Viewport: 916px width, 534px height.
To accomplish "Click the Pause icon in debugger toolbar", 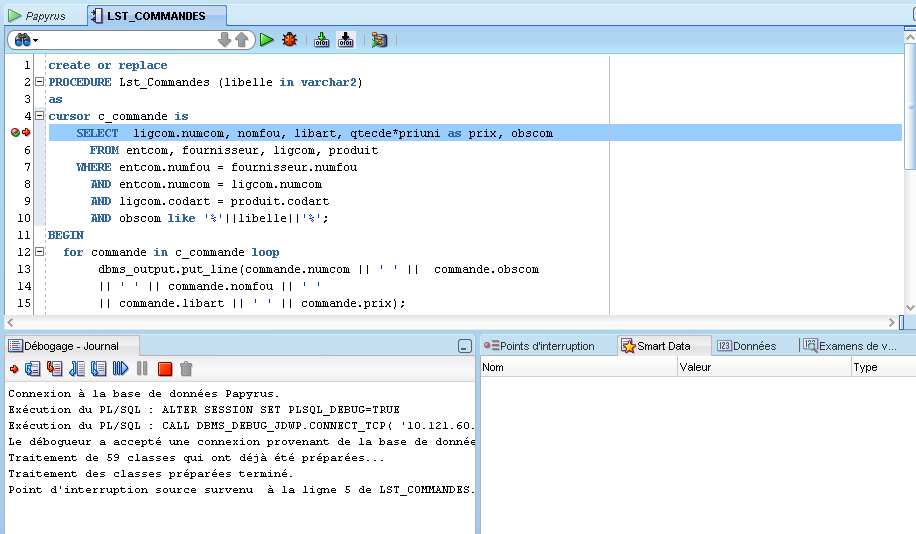I will (143, 369).
